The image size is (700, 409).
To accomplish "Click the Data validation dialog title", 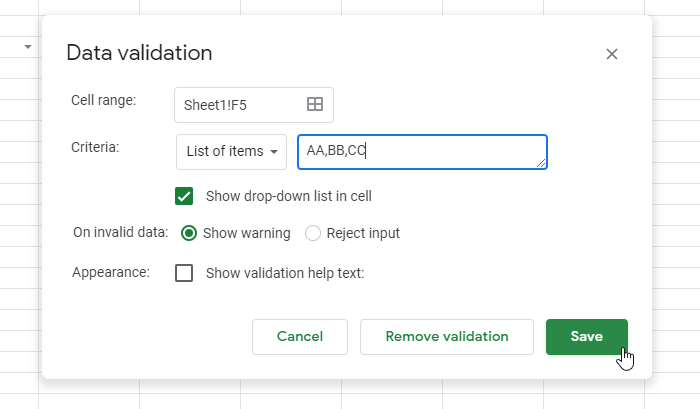I will pos(139,53).
